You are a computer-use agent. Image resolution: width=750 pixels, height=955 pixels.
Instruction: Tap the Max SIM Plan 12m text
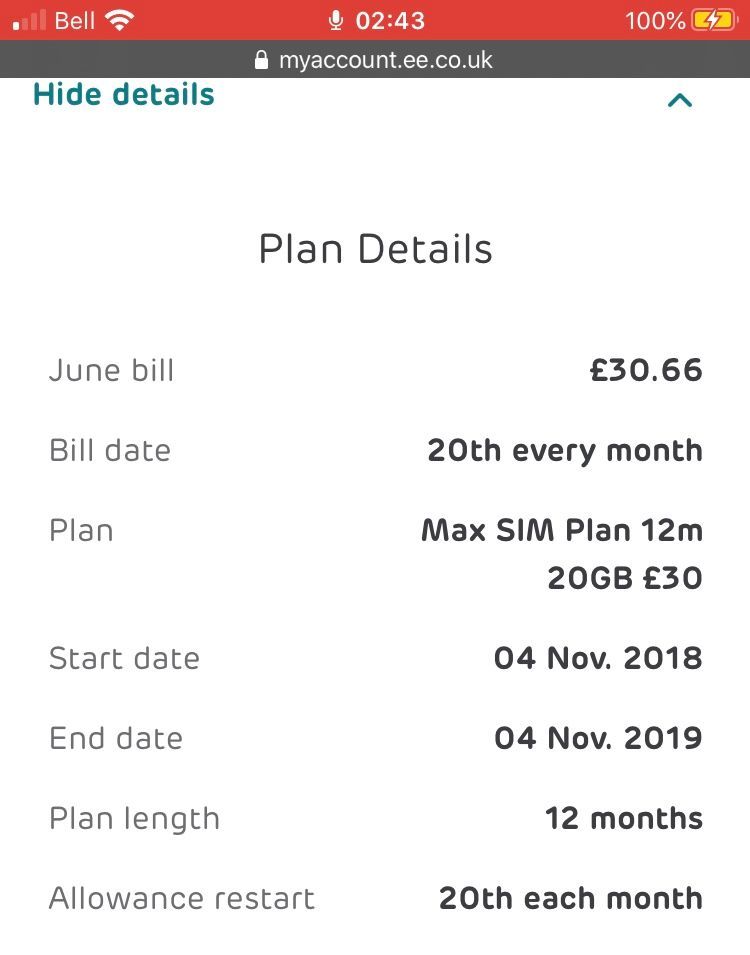pyautogui.click(x=562, y=530)
